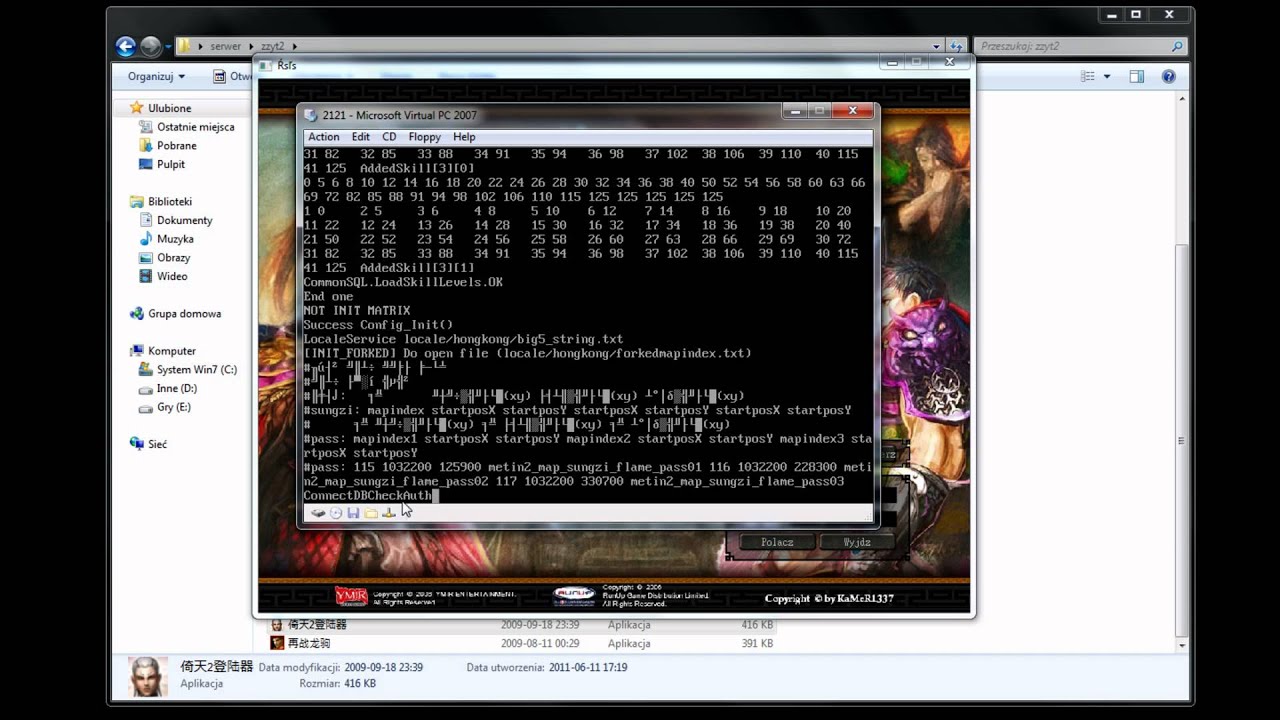The width and height of the screenshot is (1280, 720).
Task: Open the Action menu in Virtual PC
Action: coord(323,137)
